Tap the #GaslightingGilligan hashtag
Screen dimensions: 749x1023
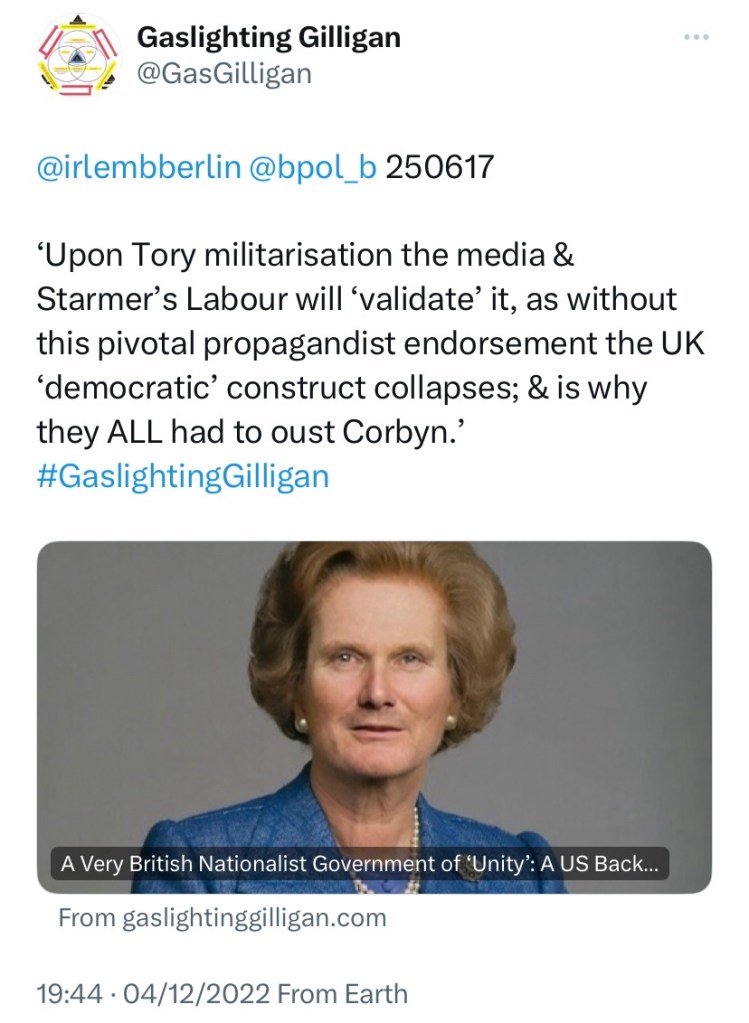coord(182,476)
